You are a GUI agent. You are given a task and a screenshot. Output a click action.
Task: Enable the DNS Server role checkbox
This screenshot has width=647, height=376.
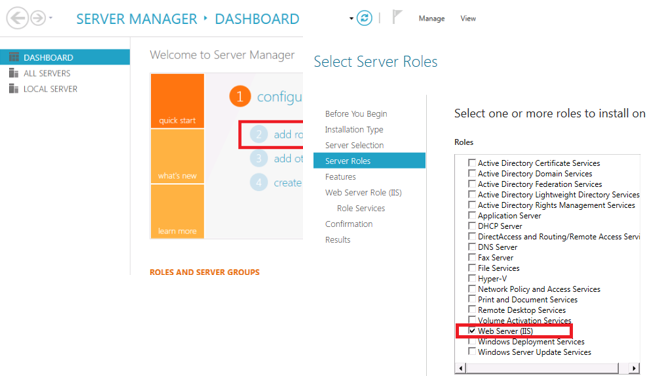coord(472,247)
